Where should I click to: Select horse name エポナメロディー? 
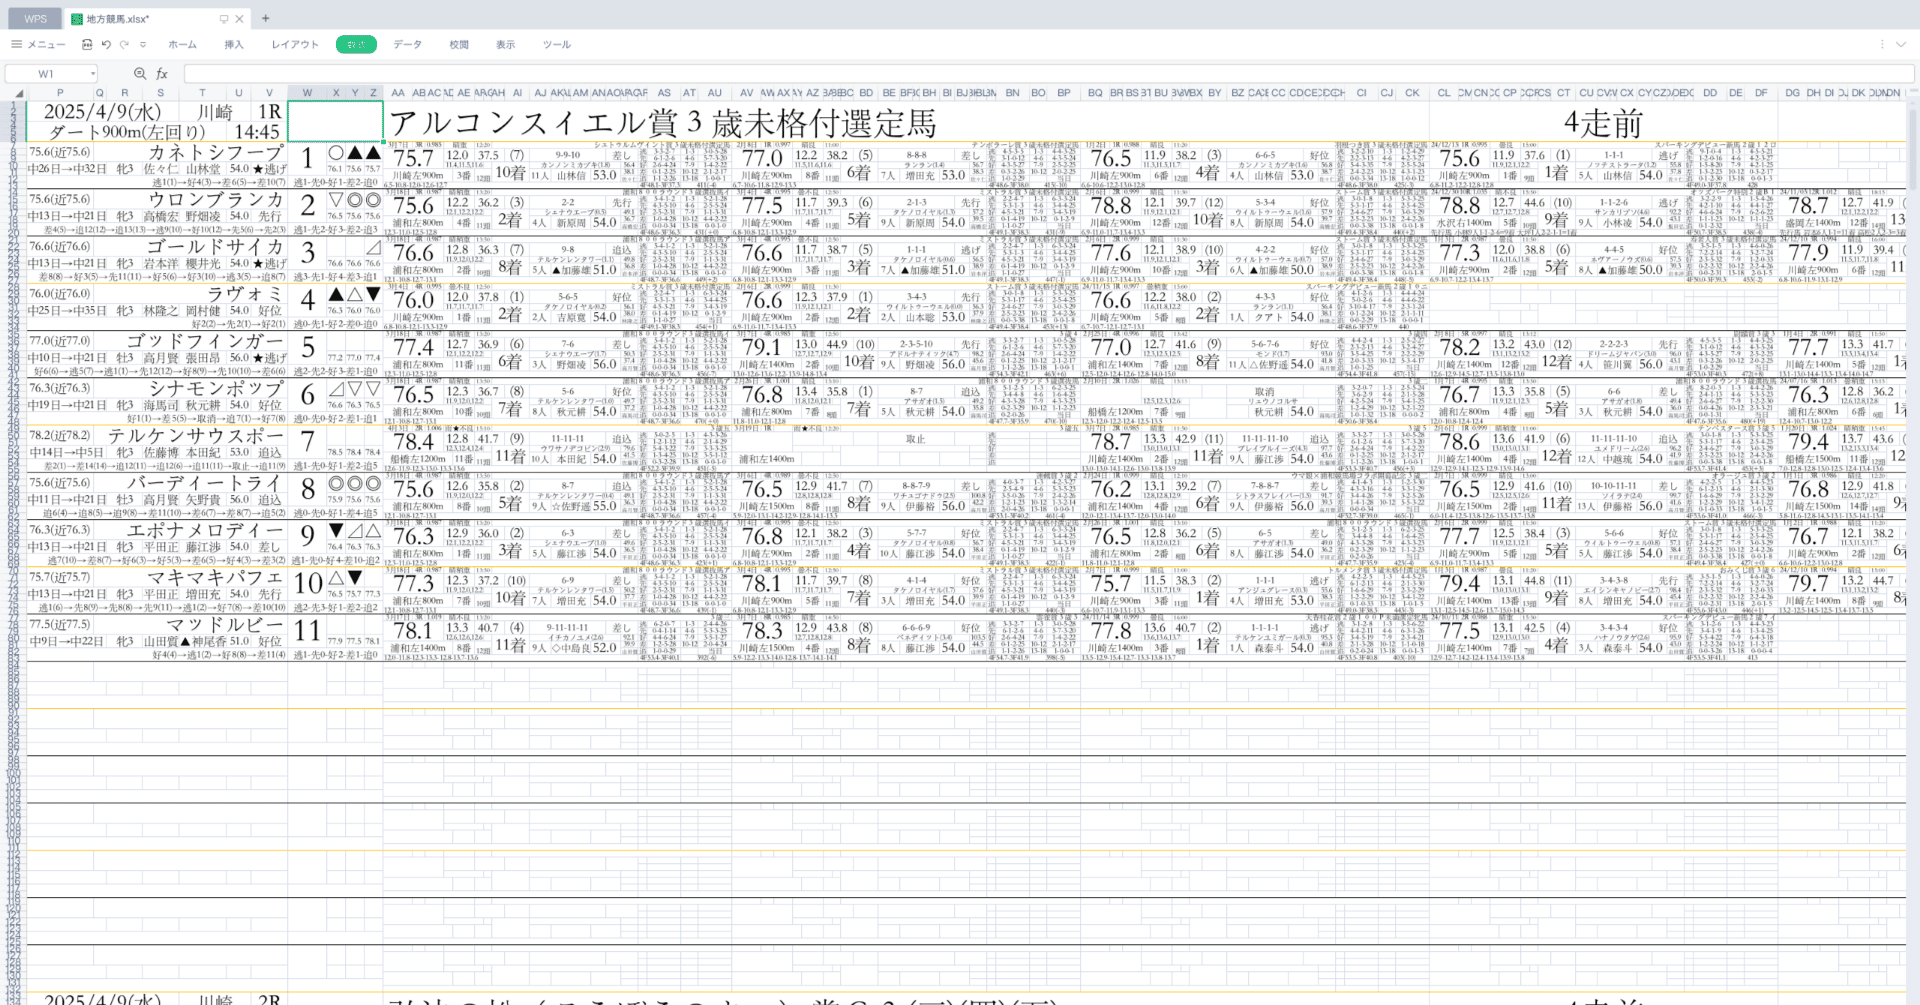[x=206, y=530]
